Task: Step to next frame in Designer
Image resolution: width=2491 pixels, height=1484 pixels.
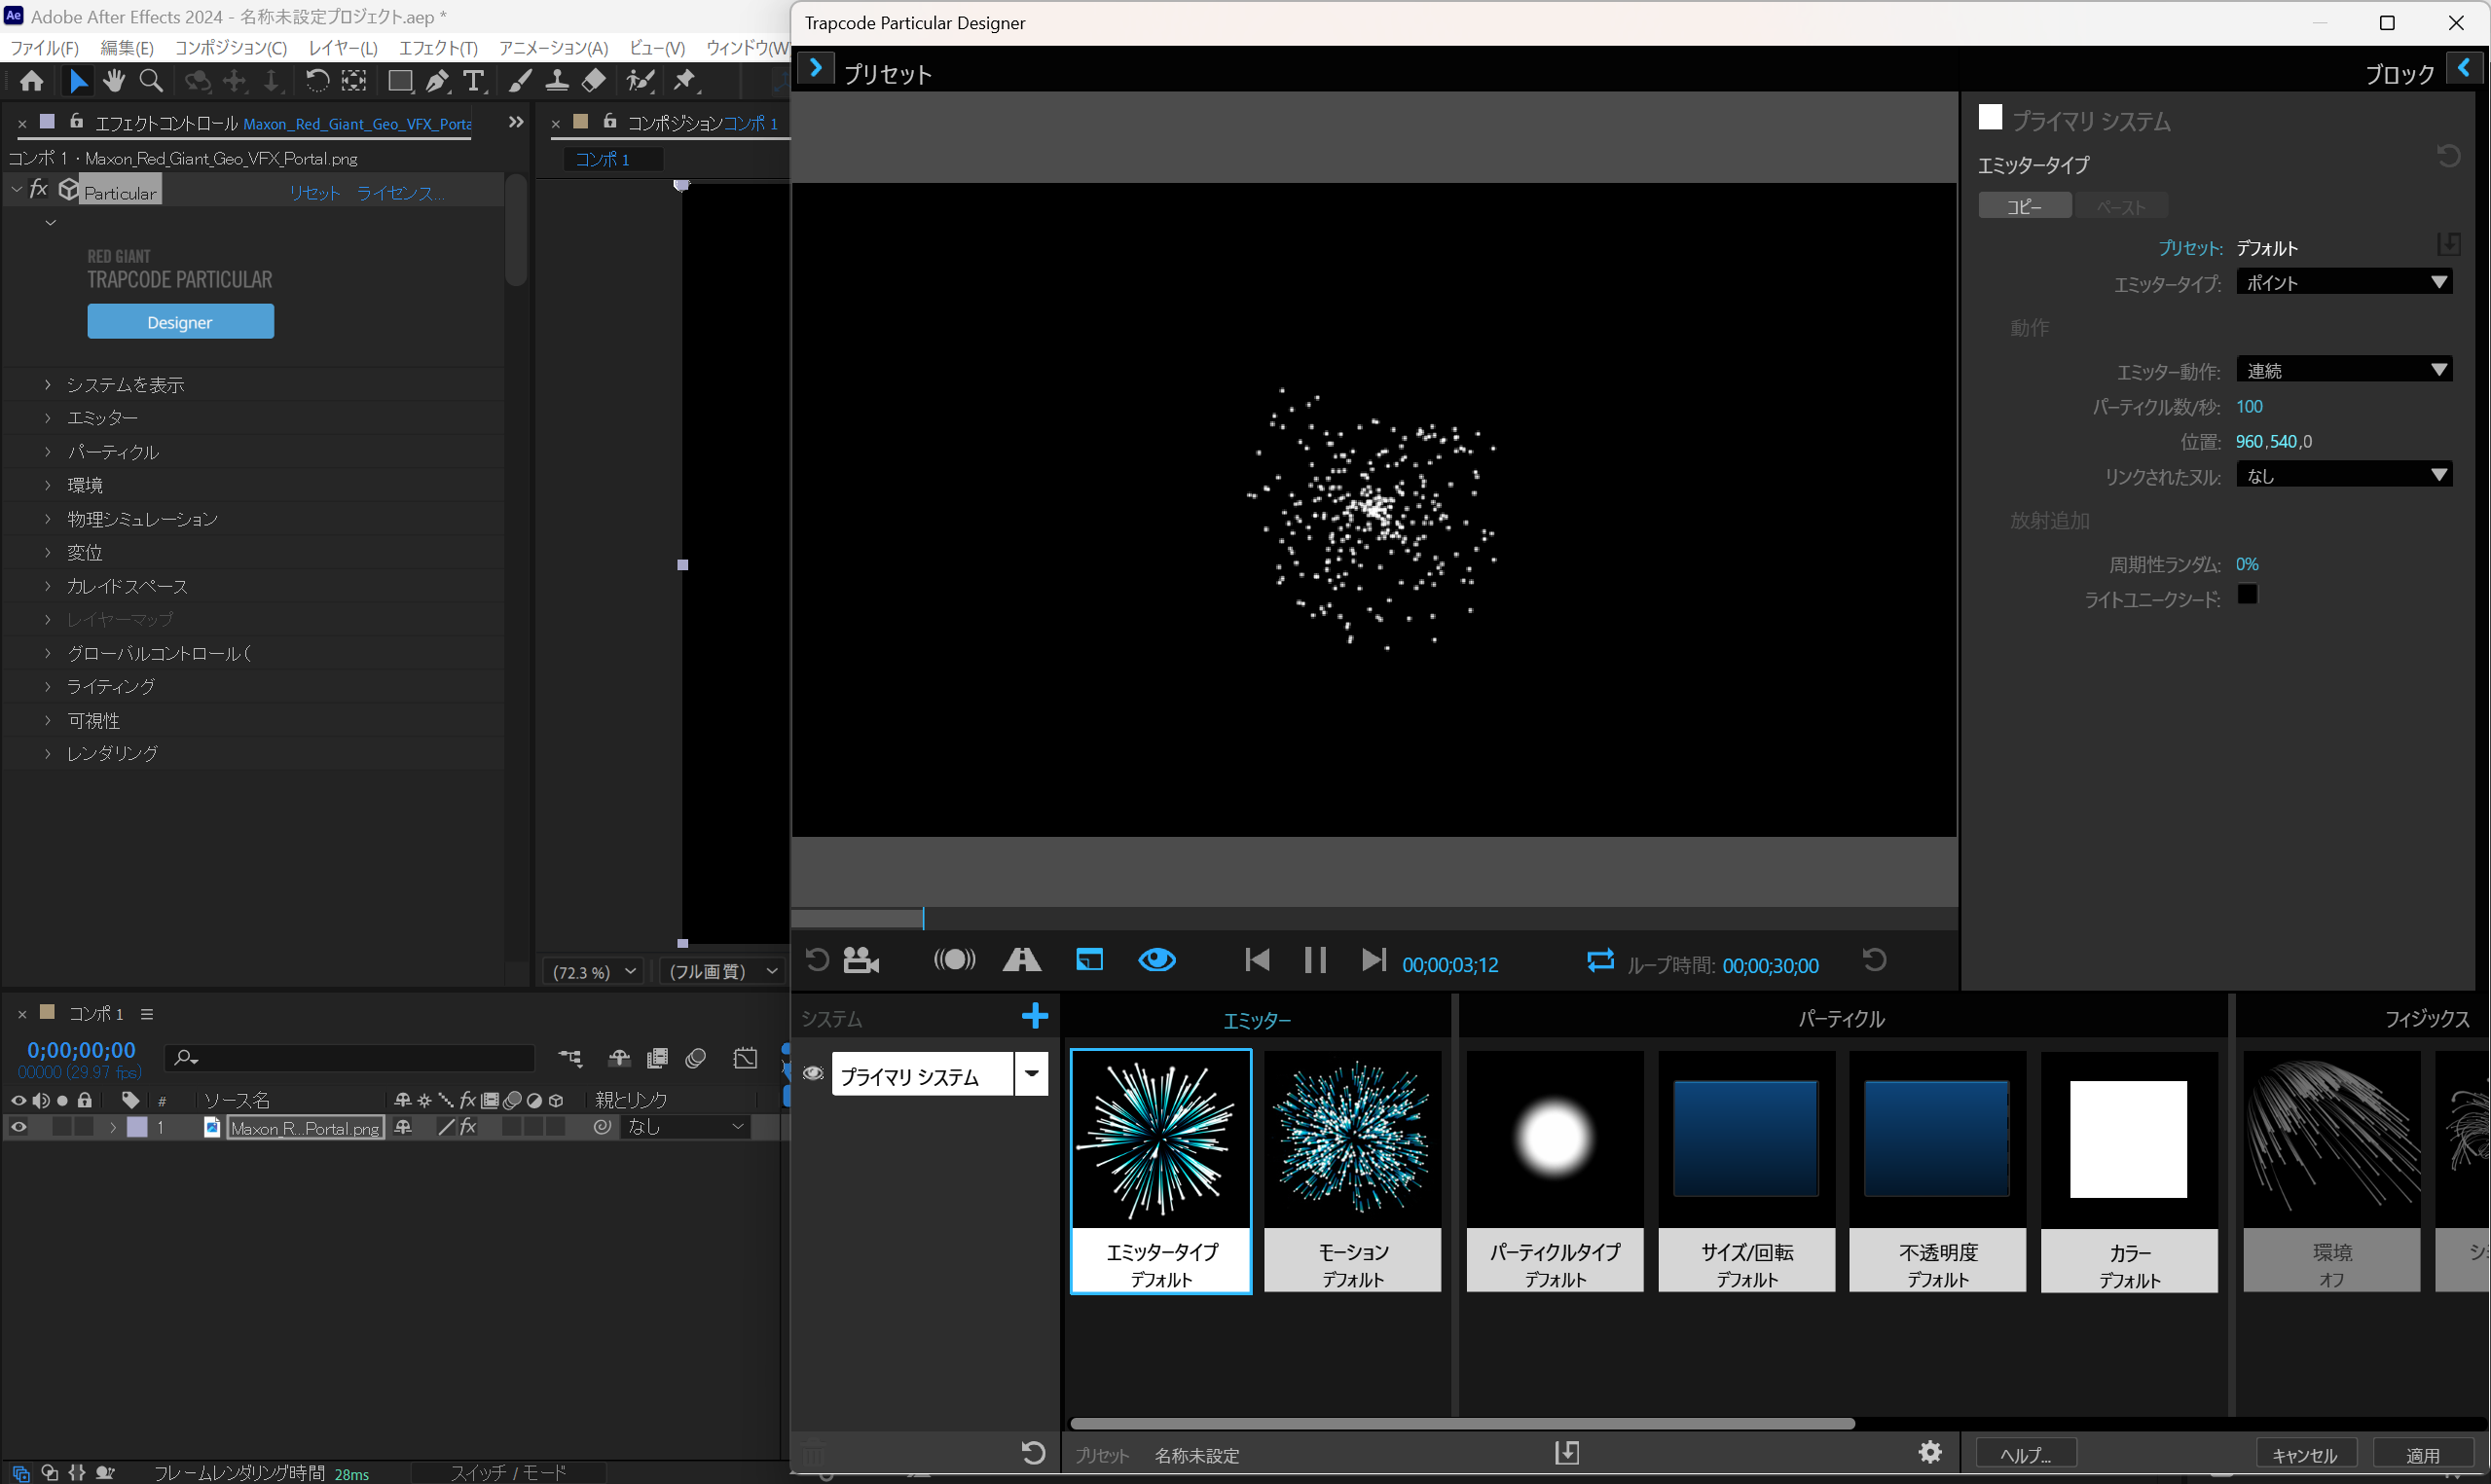Action: (1374, 960)
